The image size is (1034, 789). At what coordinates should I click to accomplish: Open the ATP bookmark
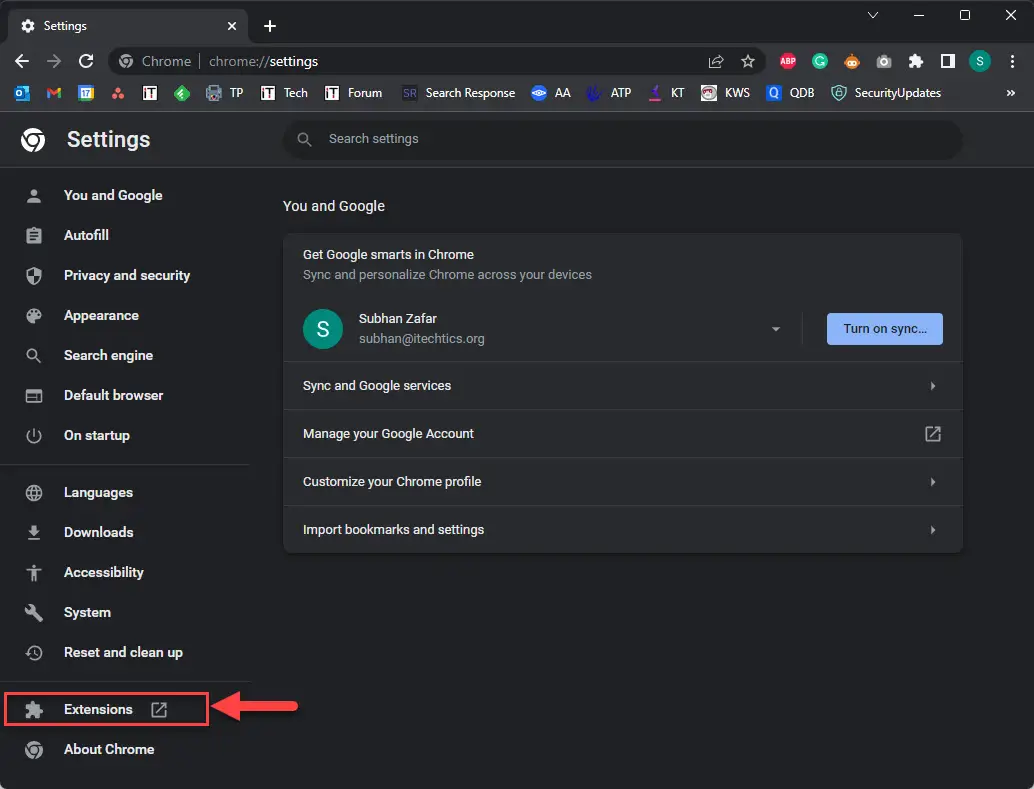point(609,93)
